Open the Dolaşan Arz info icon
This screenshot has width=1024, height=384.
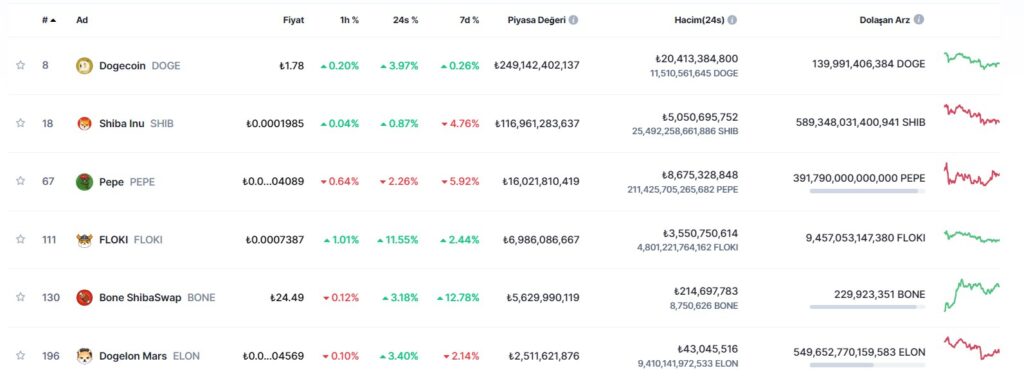click(x=919, y=20)
